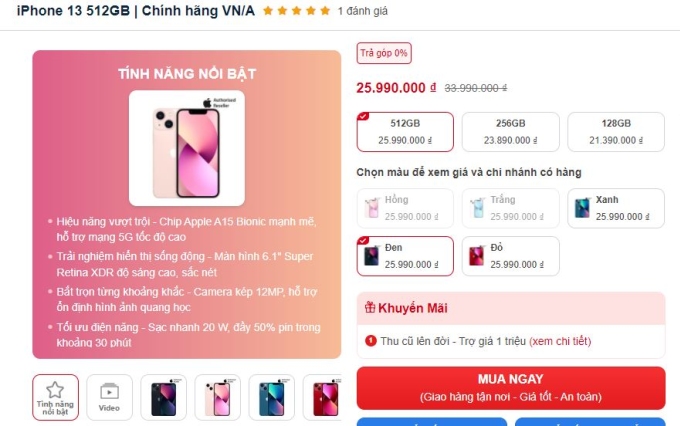View the blue iPhone thumbnail image

click(272, 397)
